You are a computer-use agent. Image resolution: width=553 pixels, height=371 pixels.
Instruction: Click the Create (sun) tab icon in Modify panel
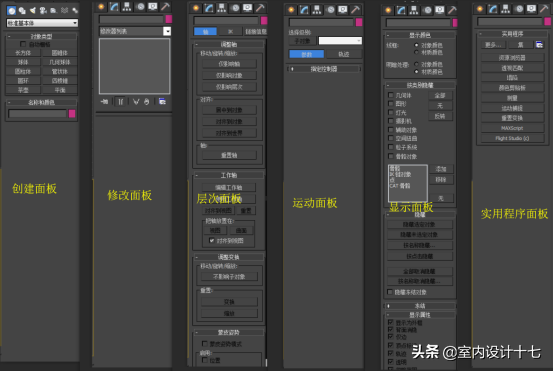click(101, 7)
